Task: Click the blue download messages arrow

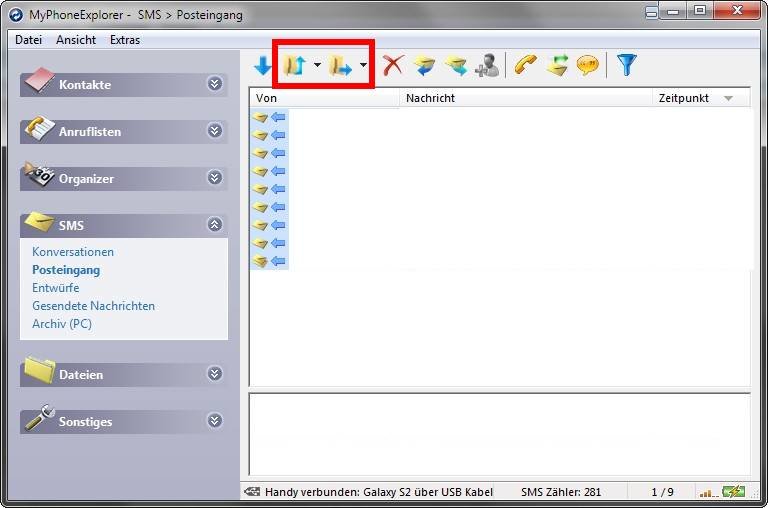Action: point(263,65)
